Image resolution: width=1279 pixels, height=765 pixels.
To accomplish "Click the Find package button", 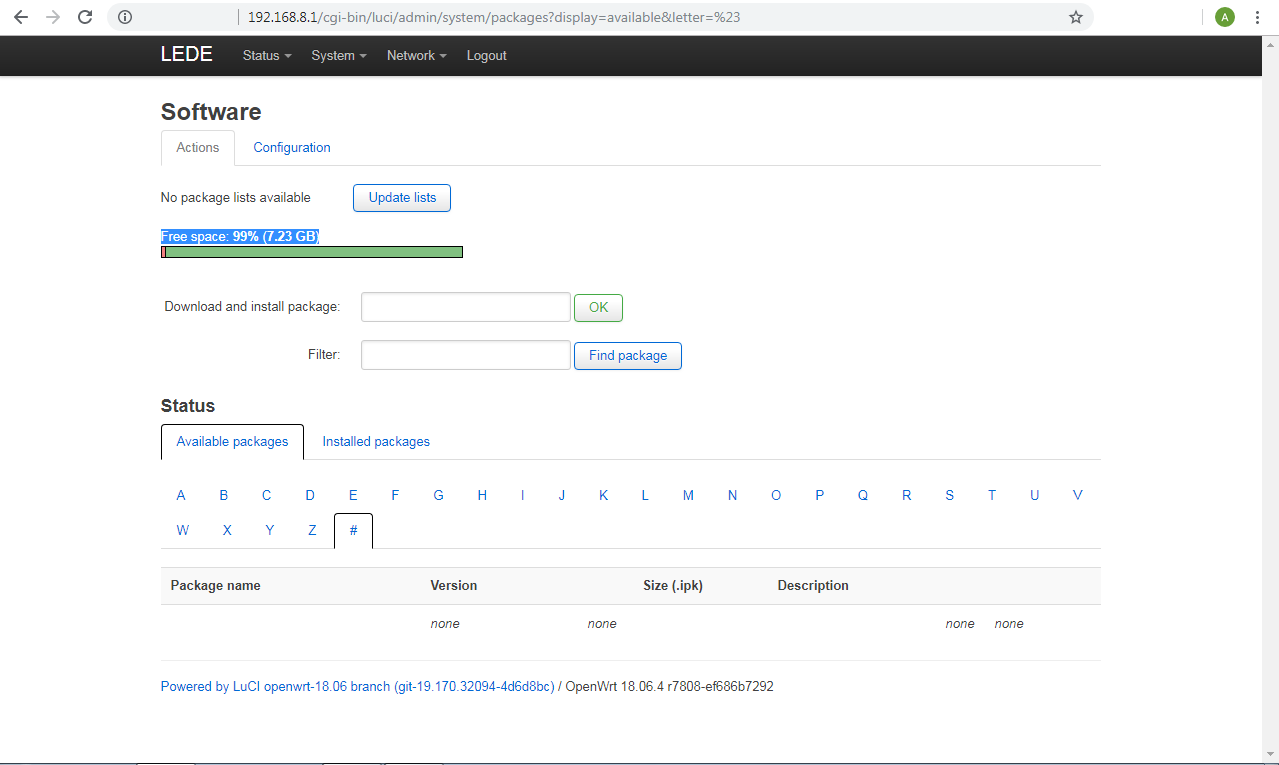I will pyautogui.click(x=628, y=356).
